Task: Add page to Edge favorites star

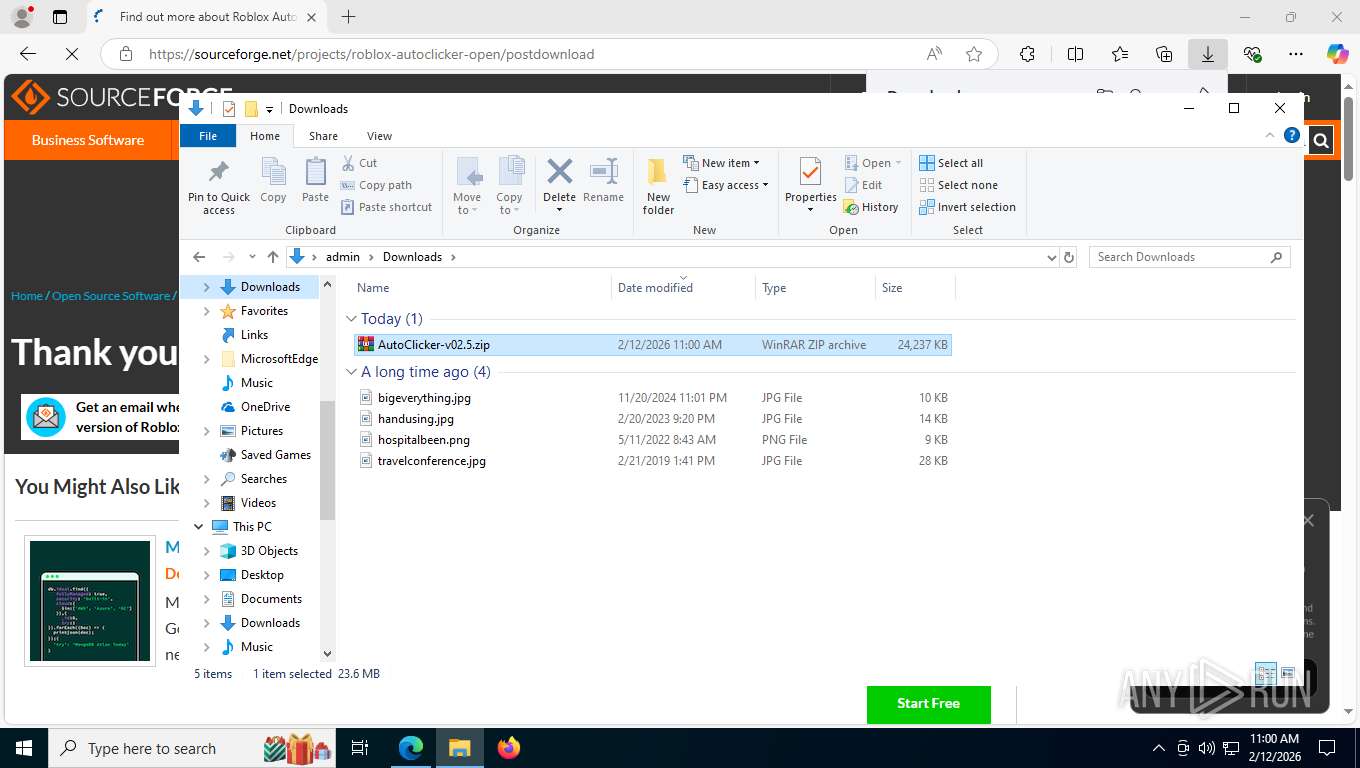Action: pyautogui.click(x=973, y=54)
